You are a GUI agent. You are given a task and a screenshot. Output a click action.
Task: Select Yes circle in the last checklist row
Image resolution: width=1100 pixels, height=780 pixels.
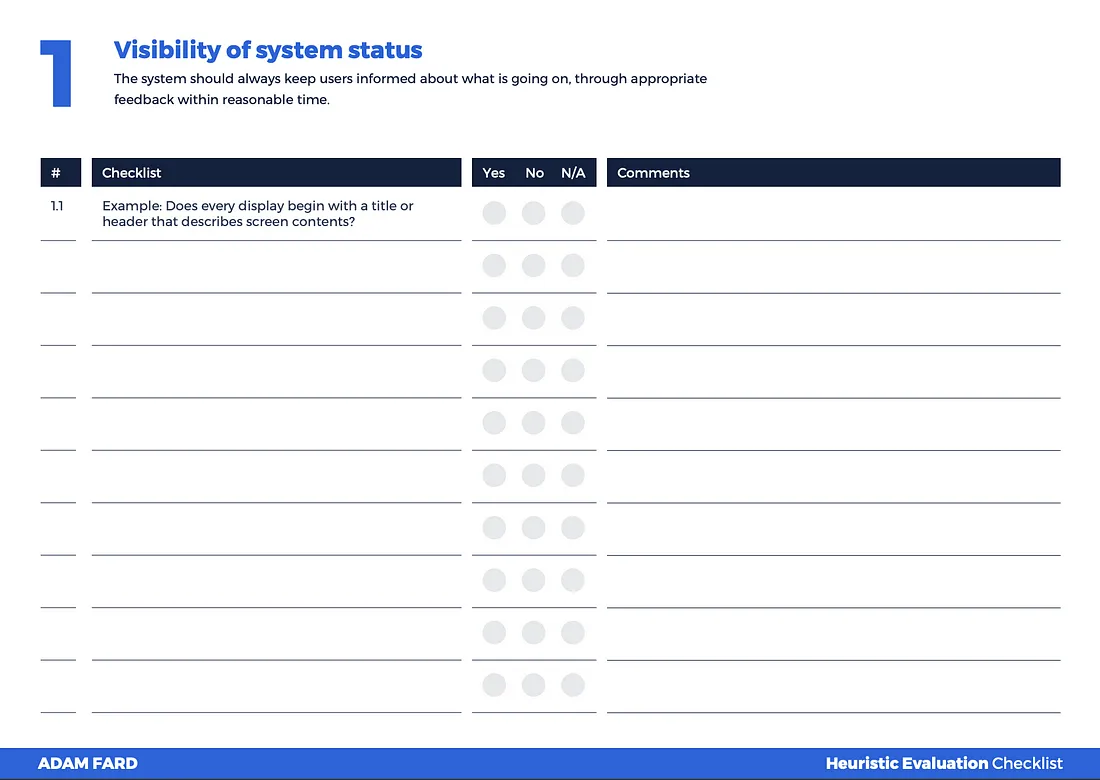(494, 685)
